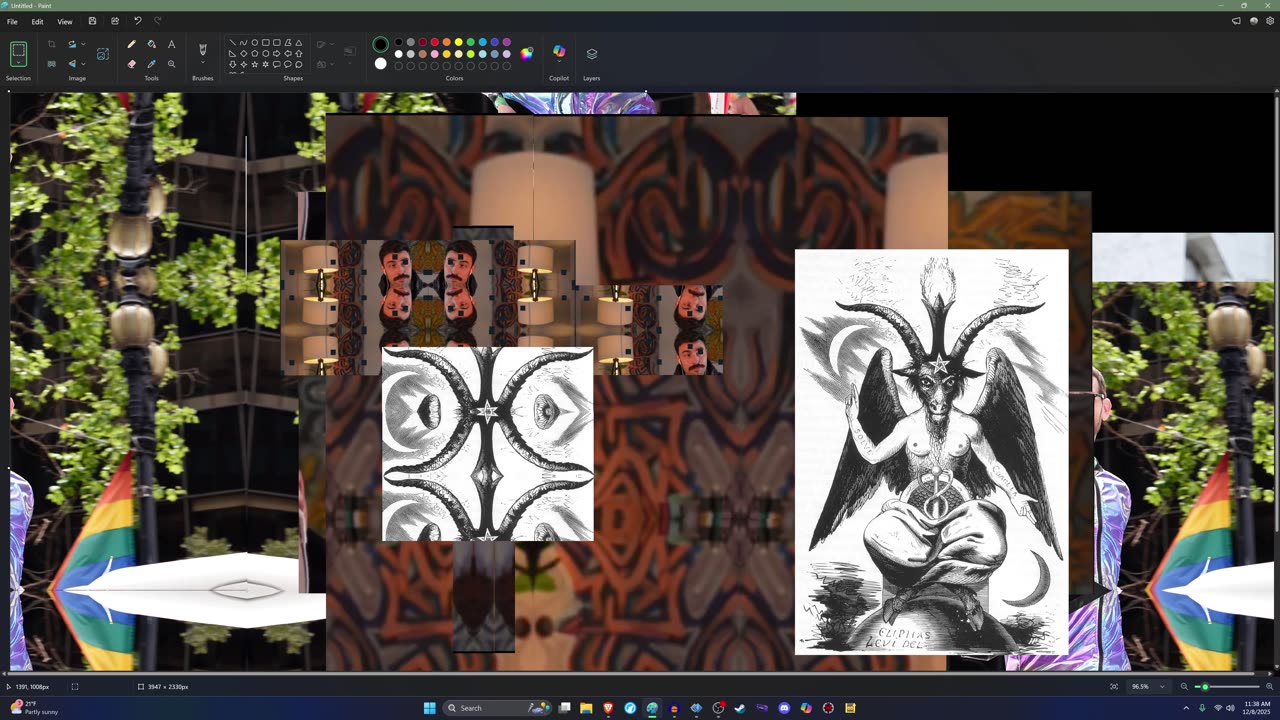Choose the Right arrow shape
This screenshot has width=1280, height=720.
[x=276, y=53]
